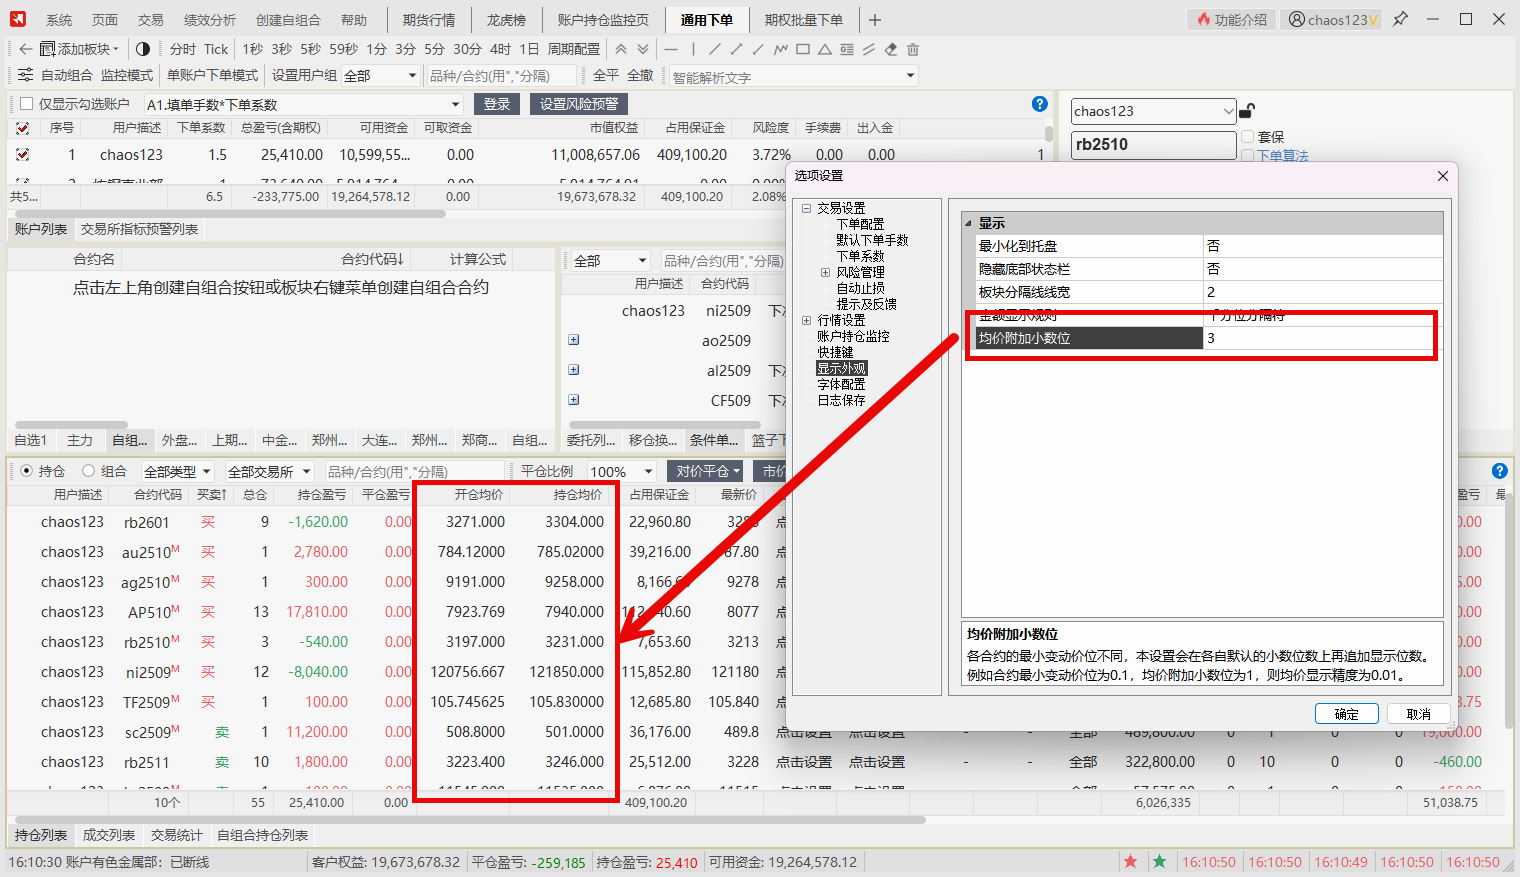1520x877 pixels.
Task: Click the sliders settings icon beside 自动组合
Action: 25,75
